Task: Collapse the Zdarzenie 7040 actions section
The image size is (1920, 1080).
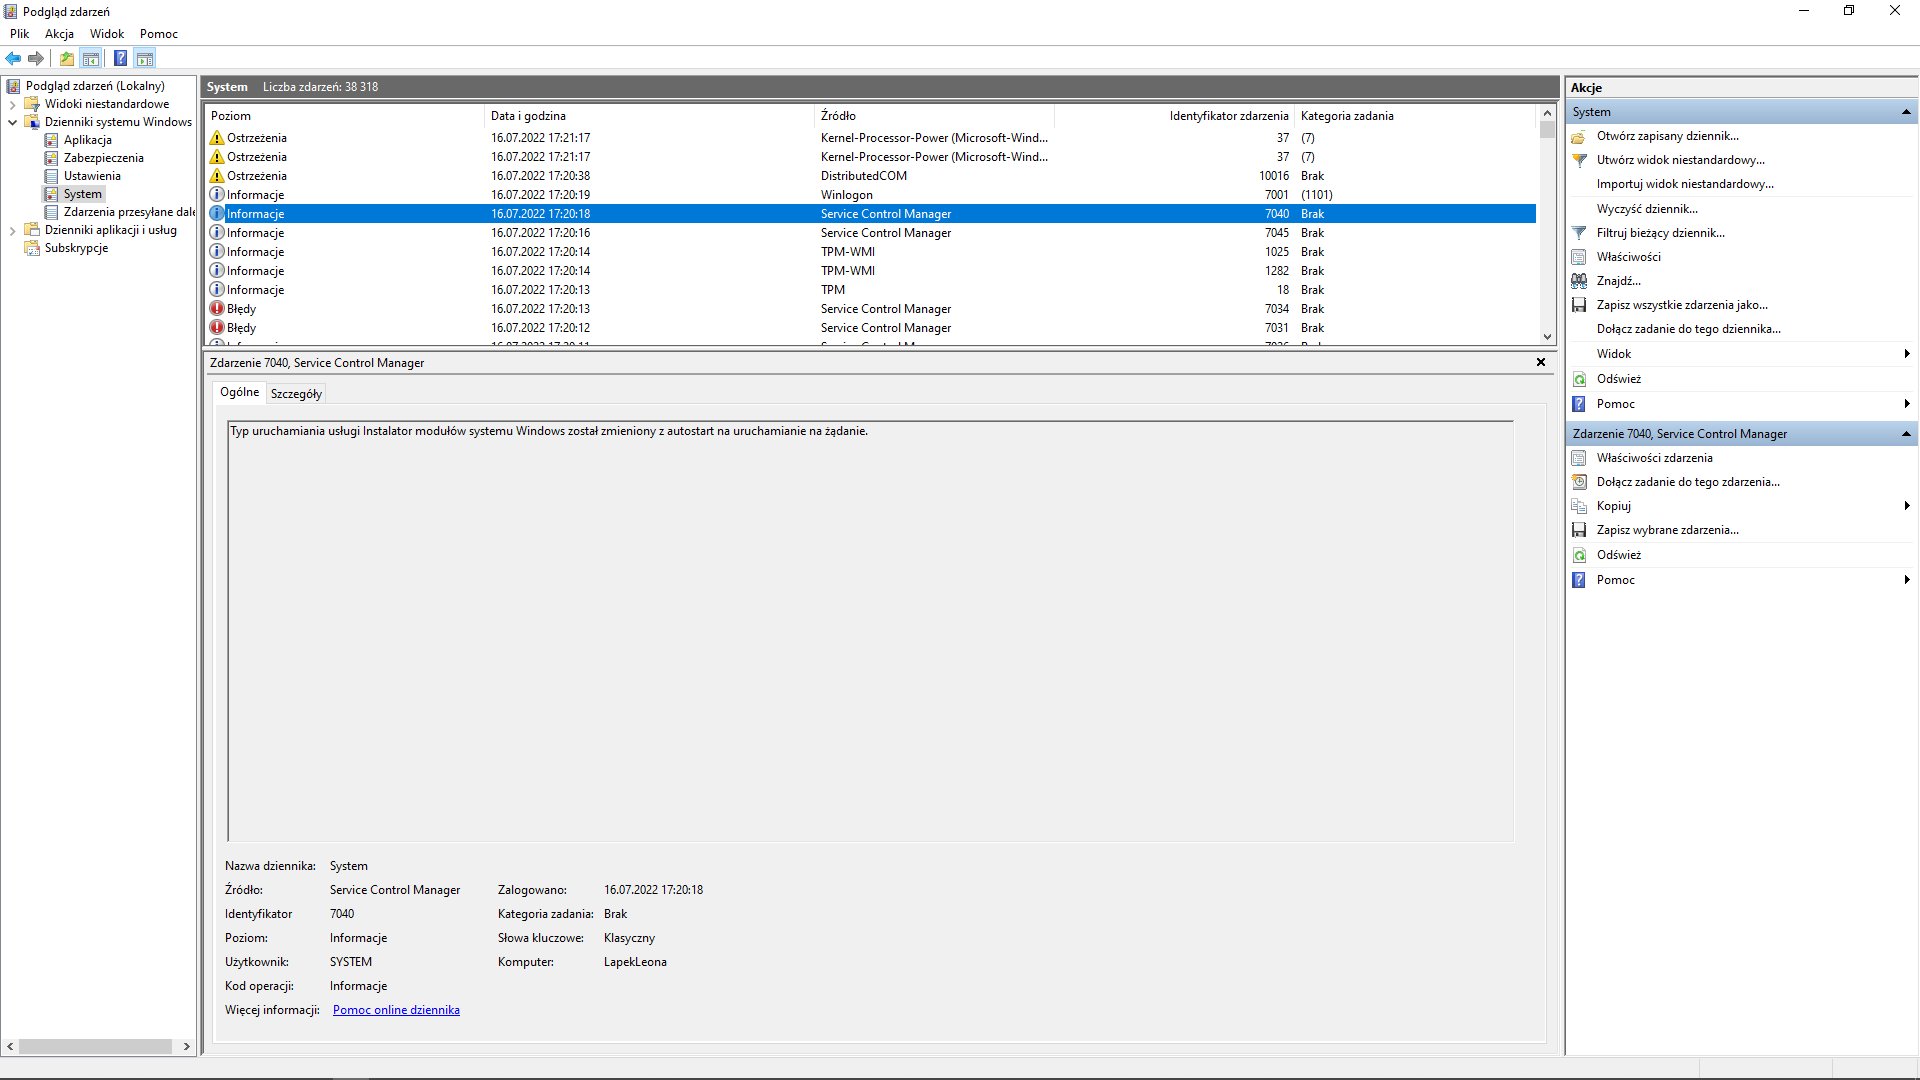Action: pos(1906,434)
